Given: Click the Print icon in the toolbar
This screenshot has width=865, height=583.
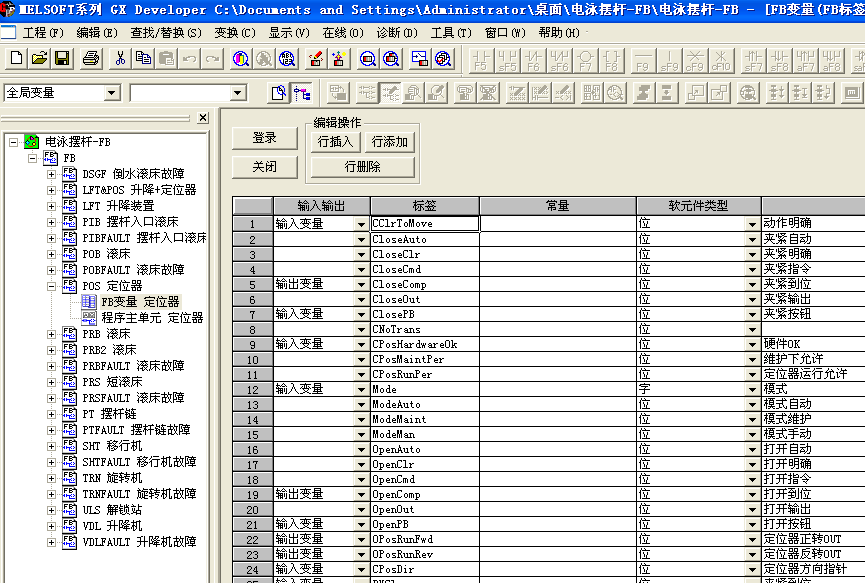Looking at the screenshot, I should click(x=91, y=59).
